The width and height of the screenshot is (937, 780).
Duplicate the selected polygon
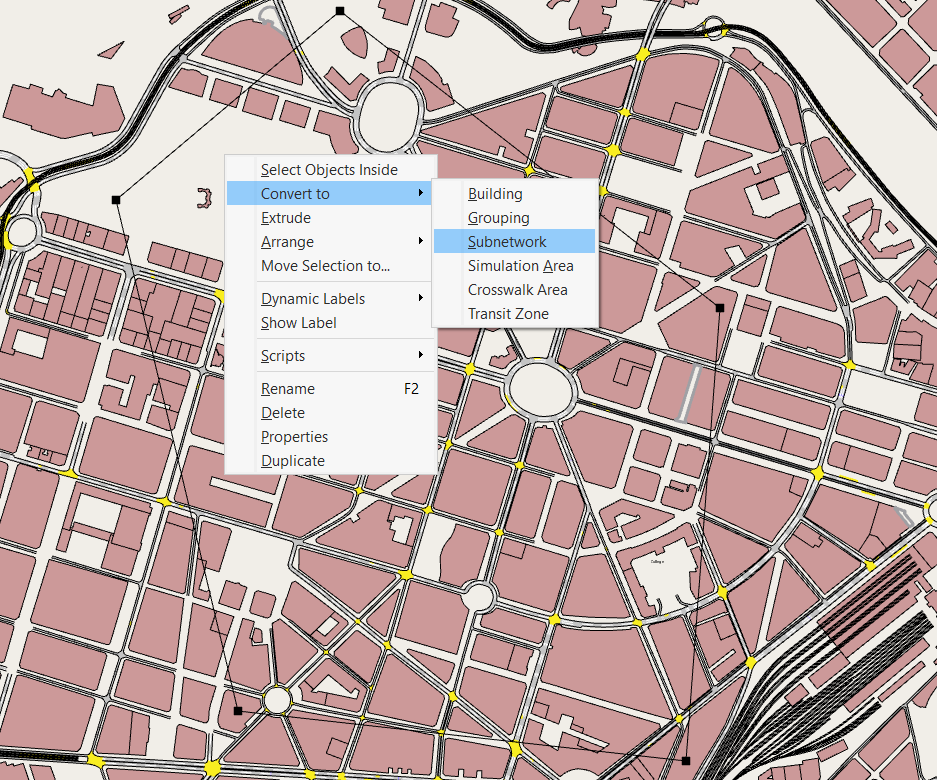pyautogui.click(x=293, y=461)
